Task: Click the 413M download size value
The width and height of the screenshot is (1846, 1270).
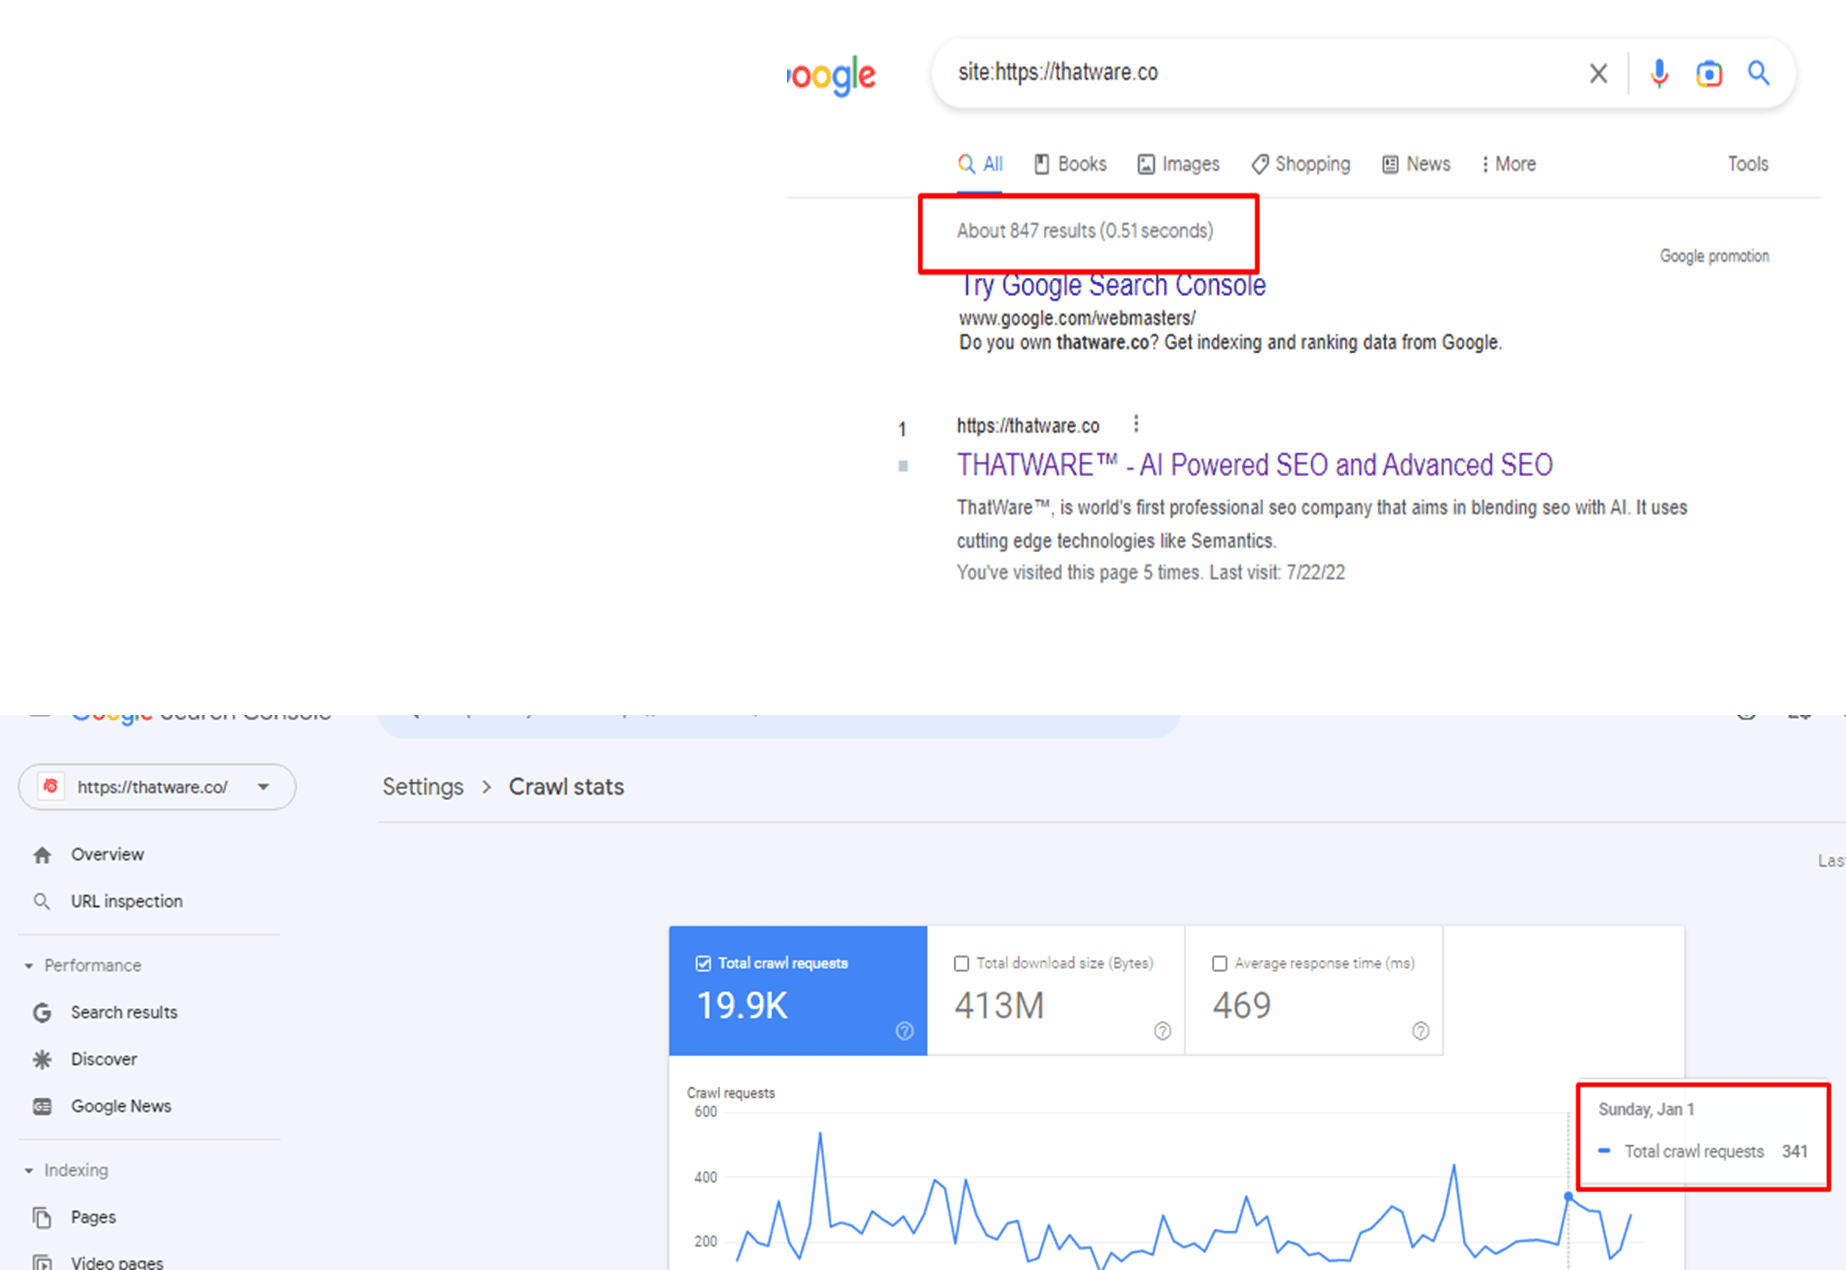Action: pos(999,1006)
